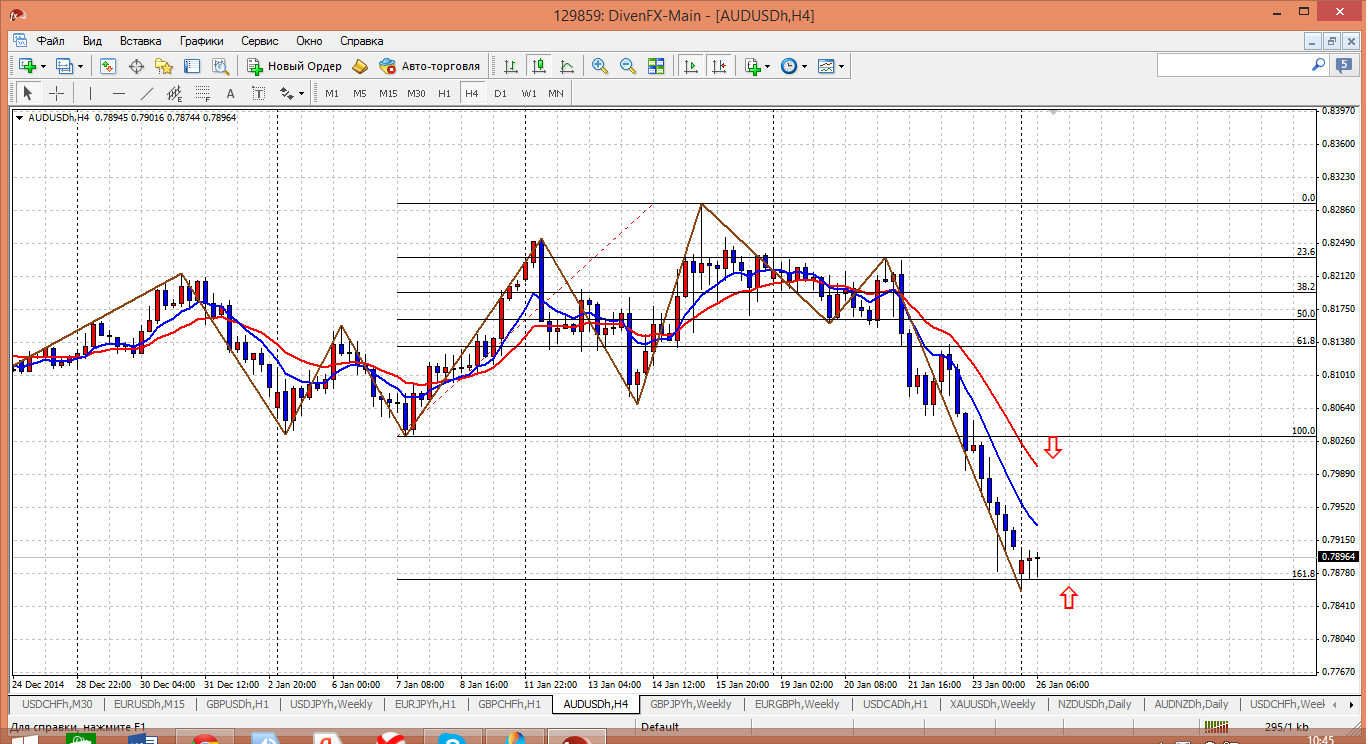
Task: Switch chart to line chart mode
Action: (x=567, y=66)
